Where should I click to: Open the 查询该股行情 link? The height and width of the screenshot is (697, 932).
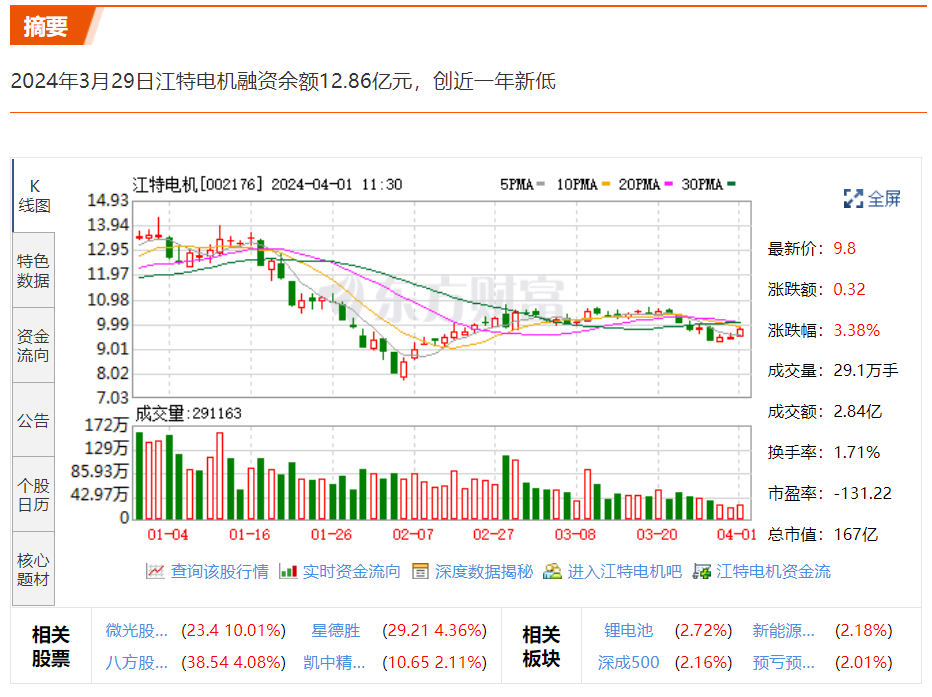click(x=219, y=572)
